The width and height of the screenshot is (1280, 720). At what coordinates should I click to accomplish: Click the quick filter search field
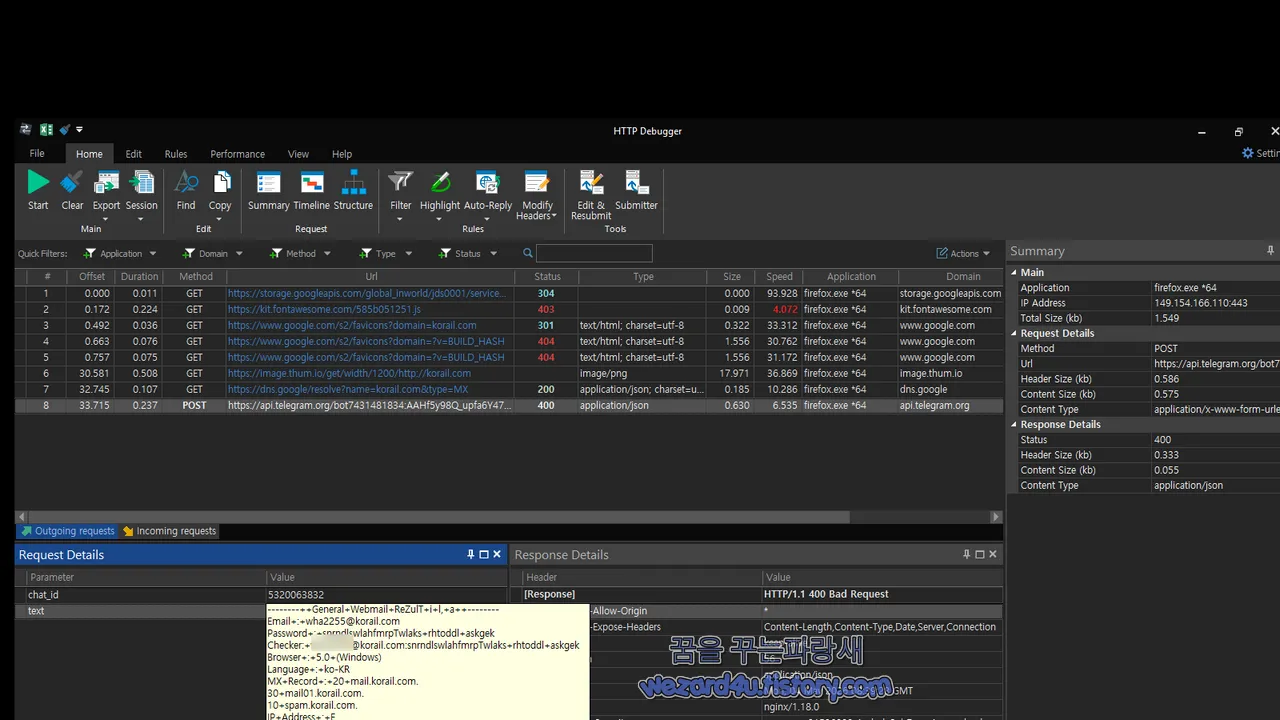tap(594, 254)
